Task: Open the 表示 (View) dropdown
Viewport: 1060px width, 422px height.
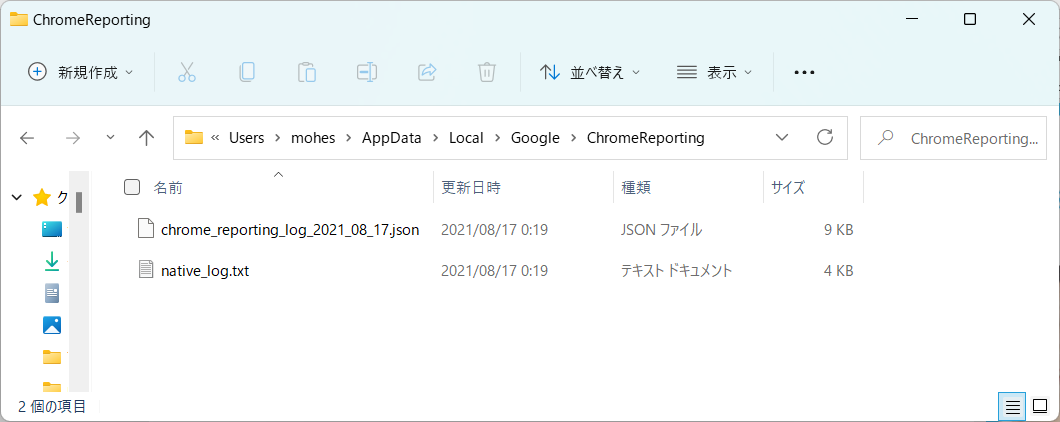Action: click(715, 72)
